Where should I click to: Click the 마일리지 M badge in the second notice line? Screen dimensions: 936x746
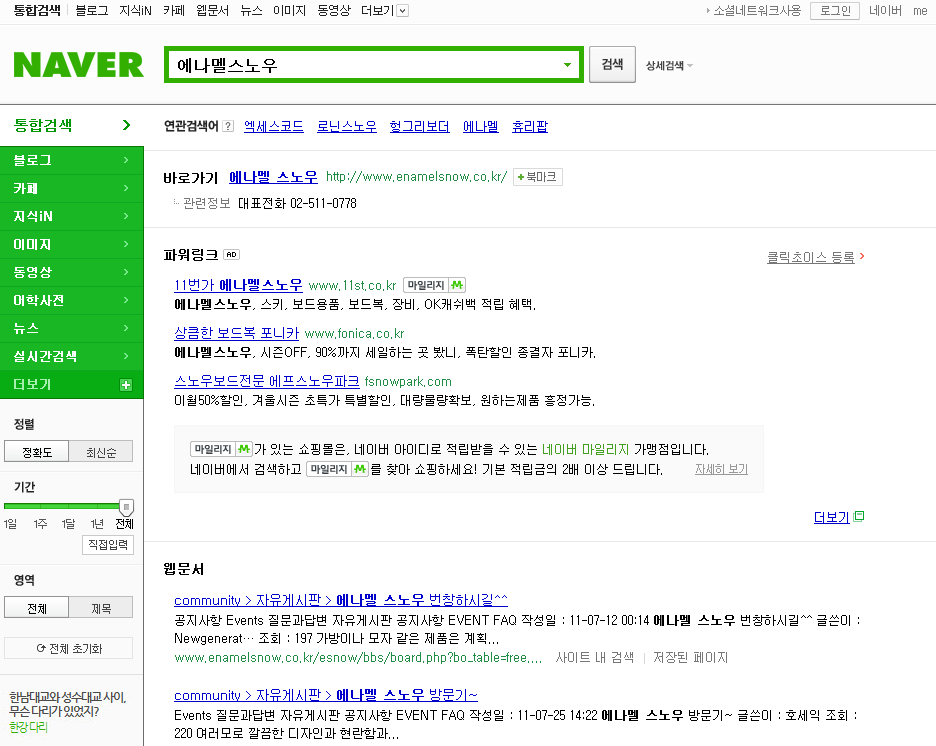tap(337, 469)
